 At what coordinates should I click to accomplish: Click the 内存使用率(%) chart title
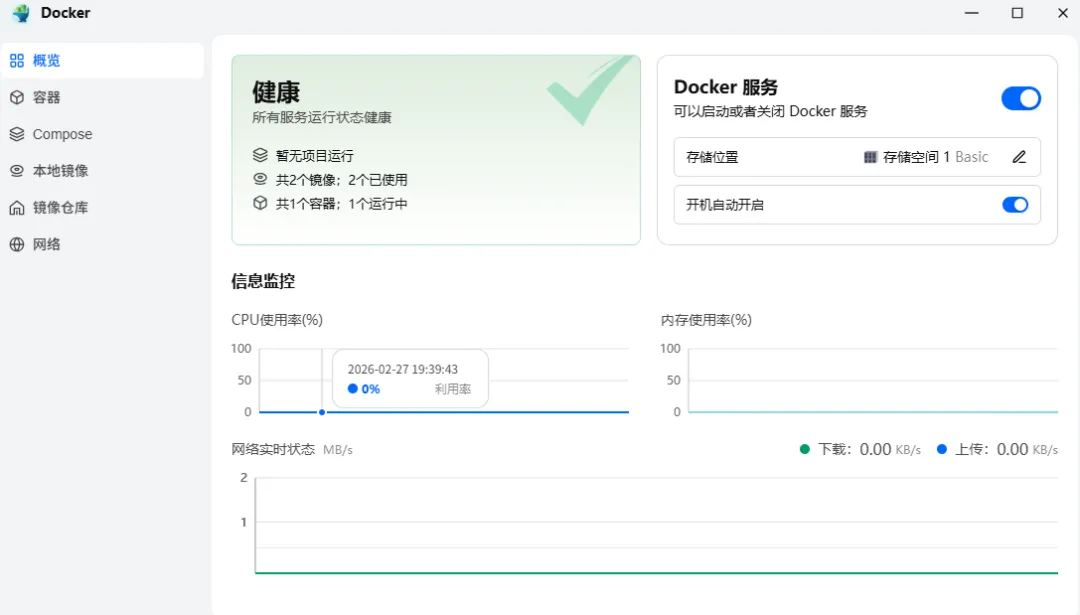[x=706, y=320]
